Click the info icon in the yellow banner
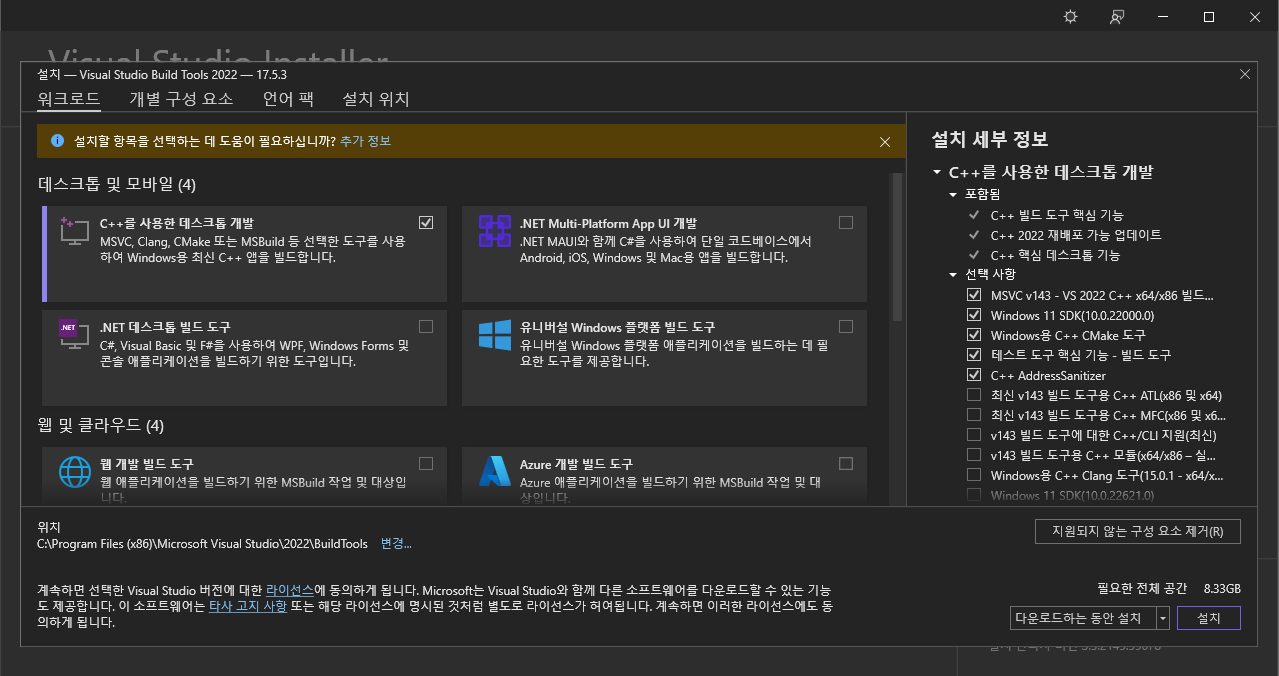Viewport: 1279px width, 676px height. (58, 141)
